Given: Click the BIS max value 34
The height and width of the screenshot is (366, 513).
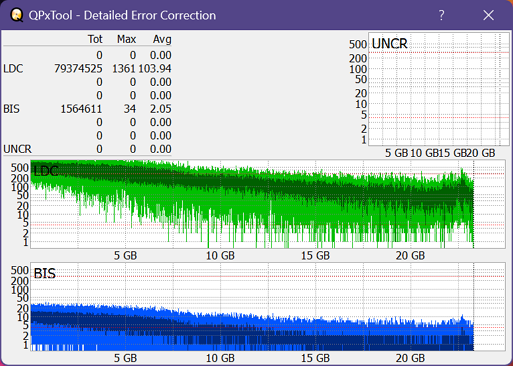Looking at the screenshot, I should point(130,109).
